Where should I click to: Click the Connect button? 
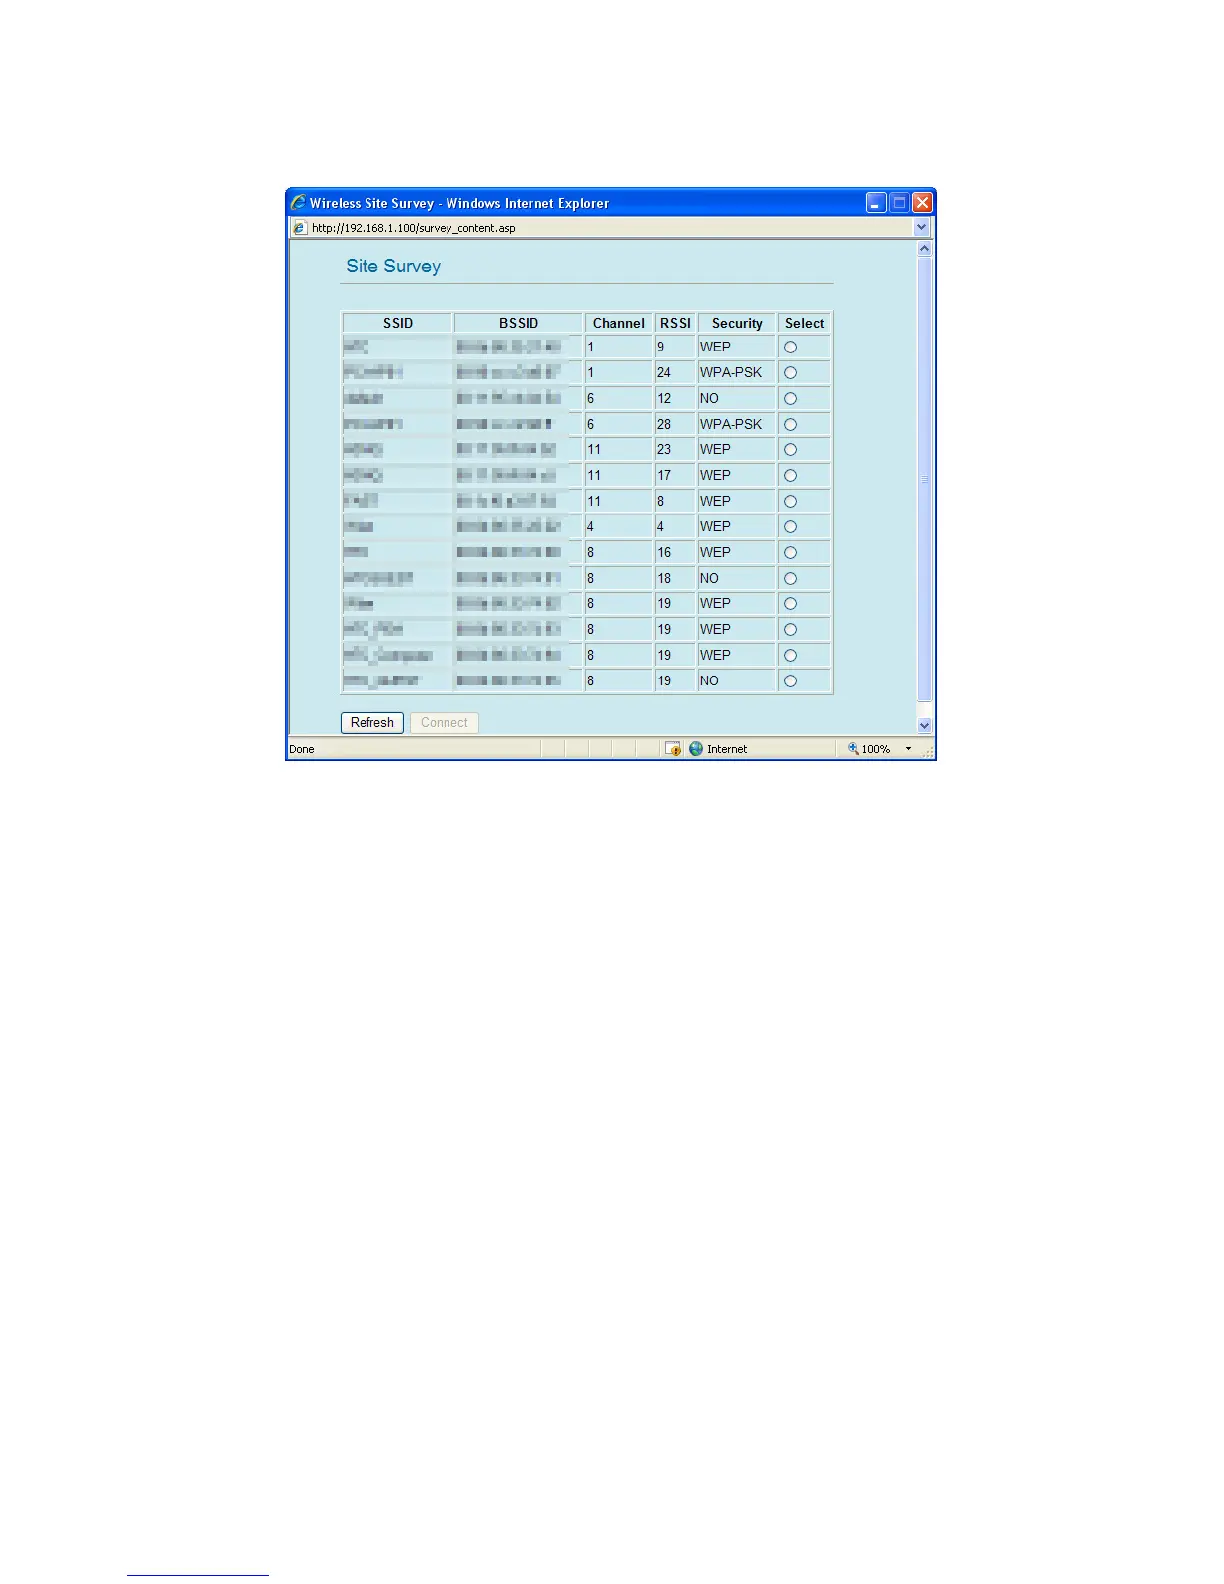tap(444, 723)
